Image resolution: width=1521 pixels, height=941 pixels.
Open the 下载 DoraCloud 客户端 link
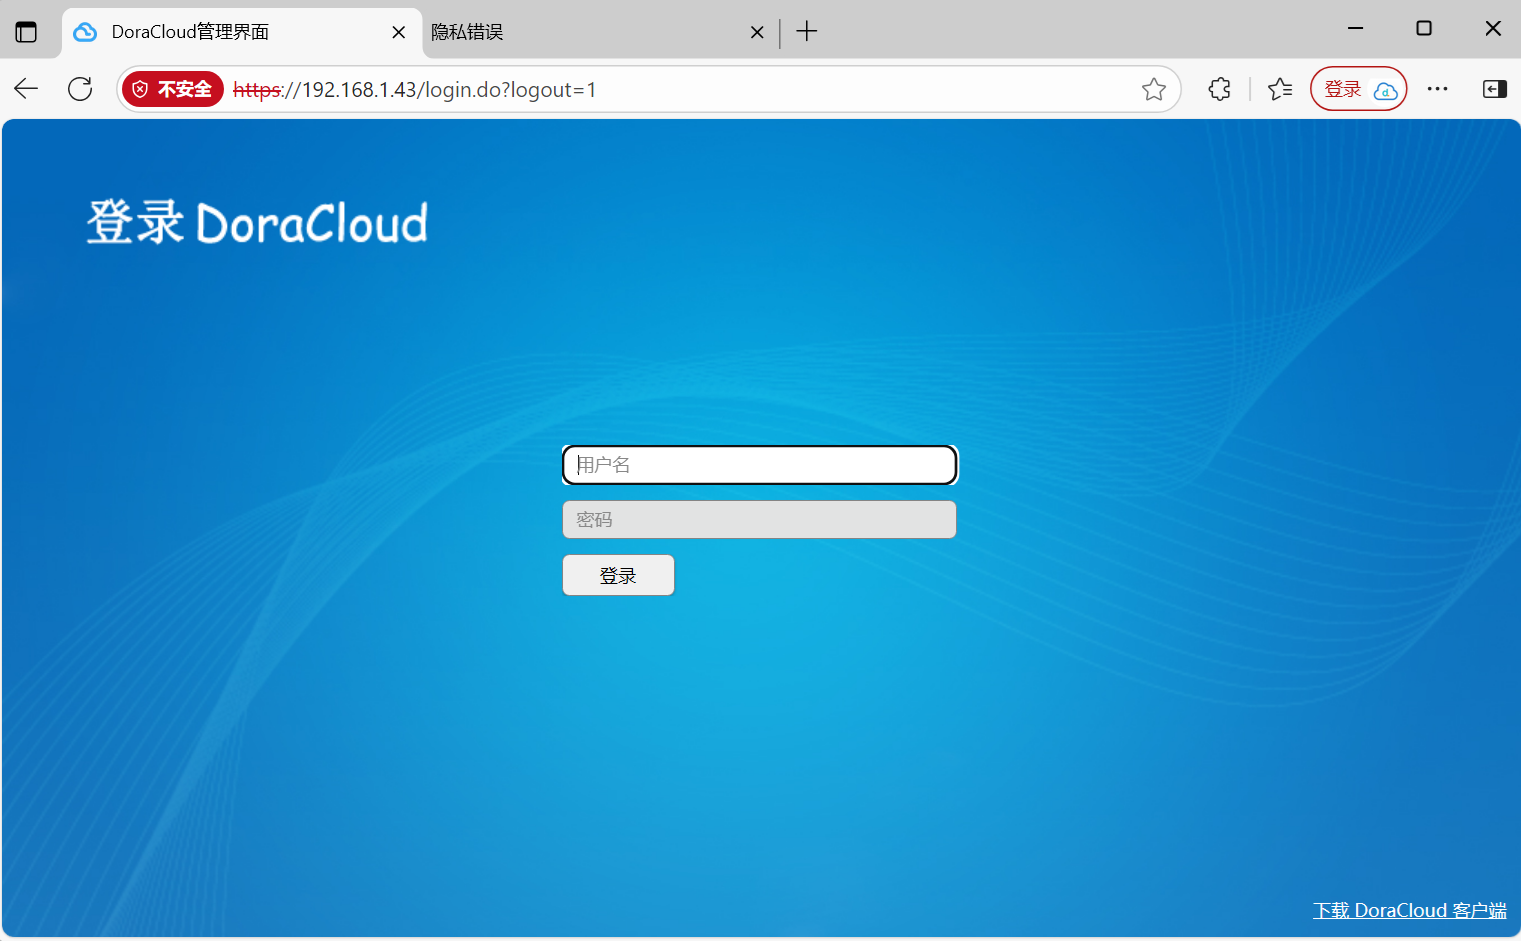click(x=1409, y=910)
